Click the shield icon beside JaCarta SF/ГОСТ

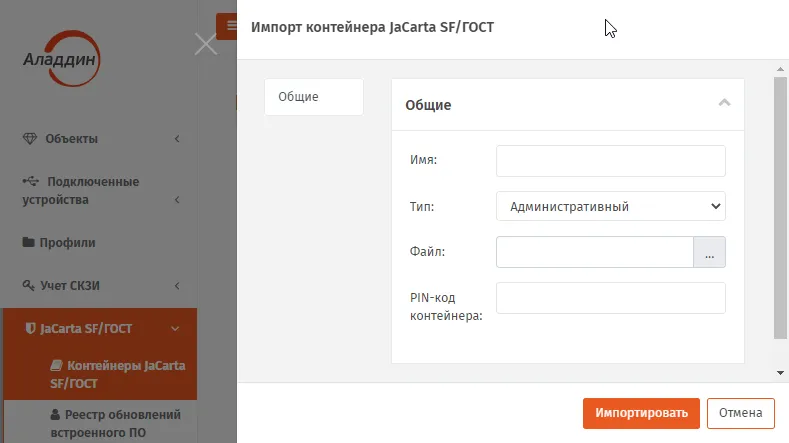30,328
